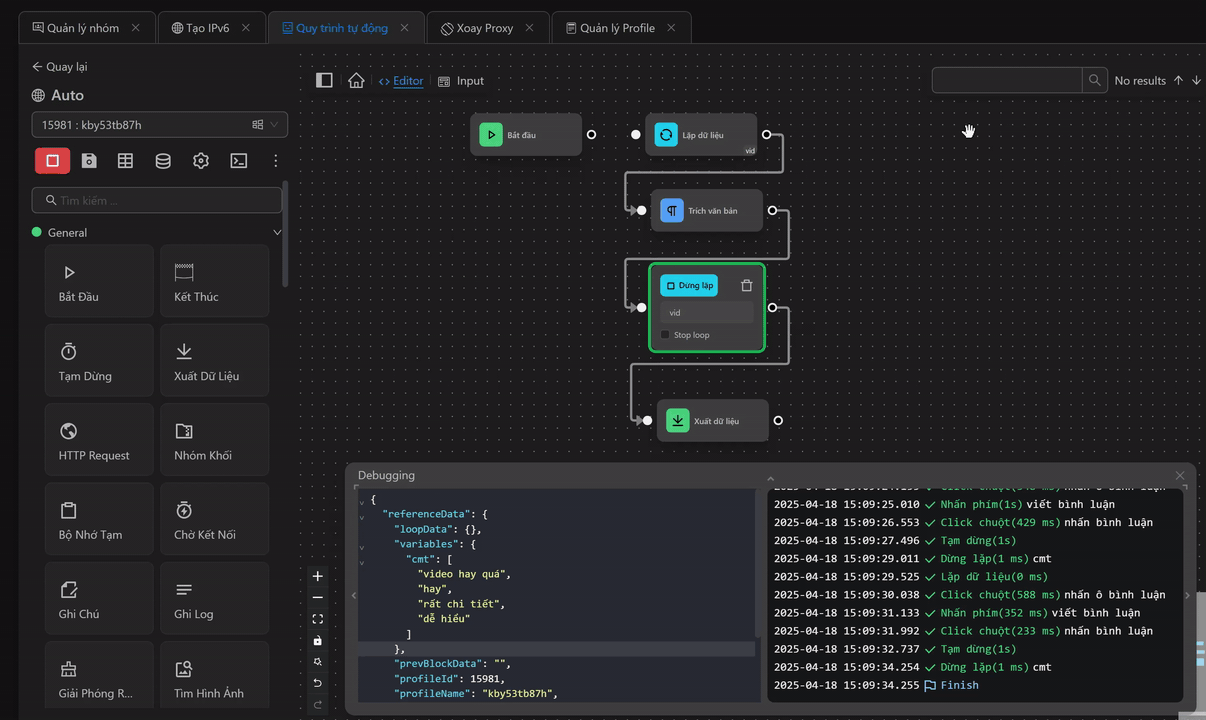Open the database icon in the sidebar

coord(163,160)
